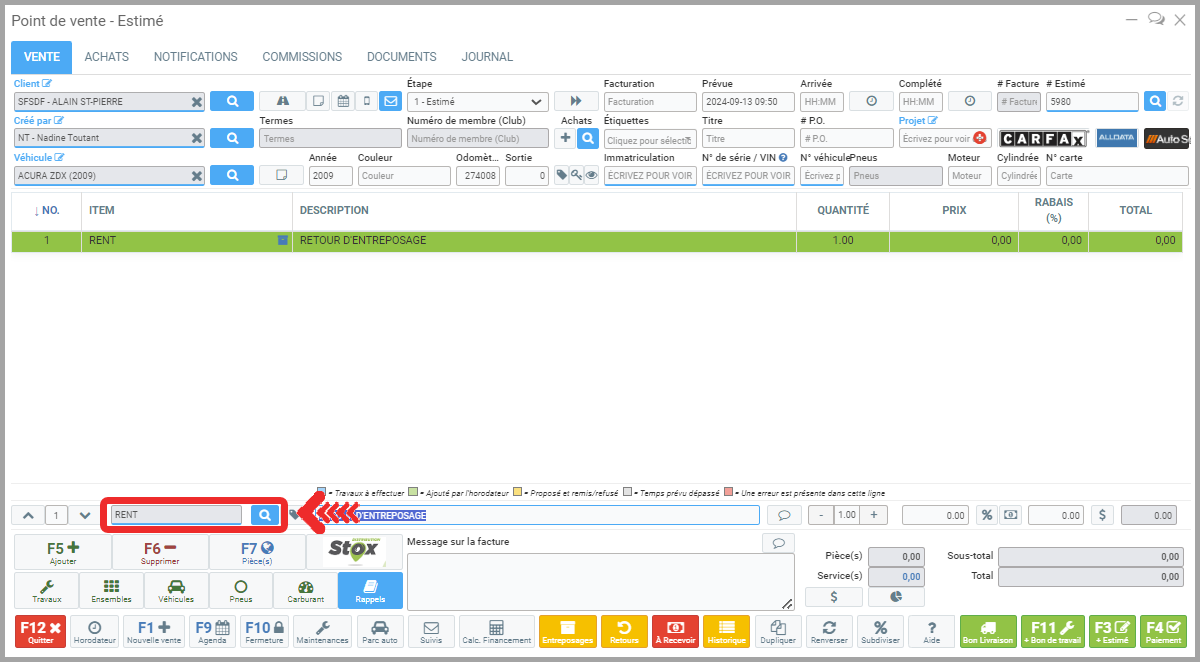Click the item search magnifier next to RENT
The image size is (1200, 662).
tap(265, 515)
